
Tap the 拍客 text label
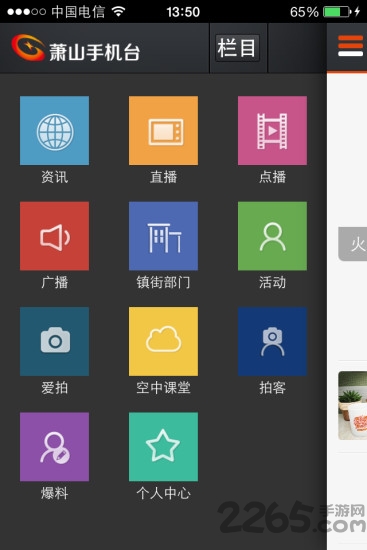click(x=272, y=388)
